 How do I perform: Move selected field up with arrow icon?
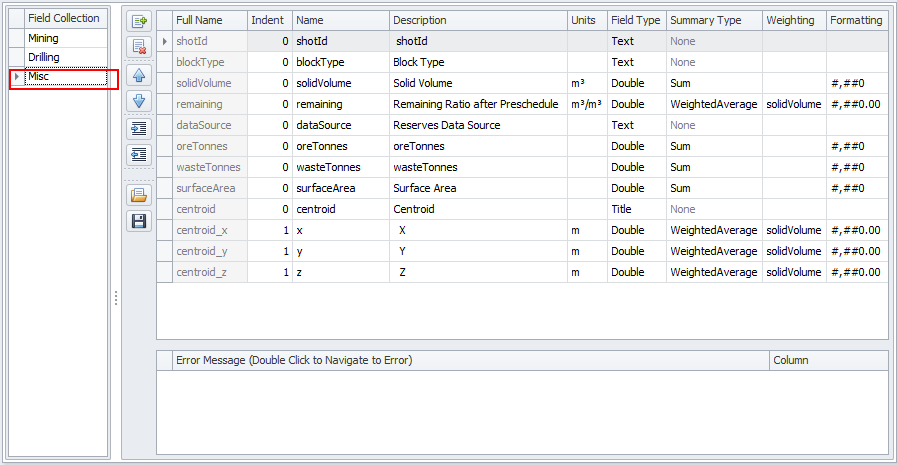point(139,75)
